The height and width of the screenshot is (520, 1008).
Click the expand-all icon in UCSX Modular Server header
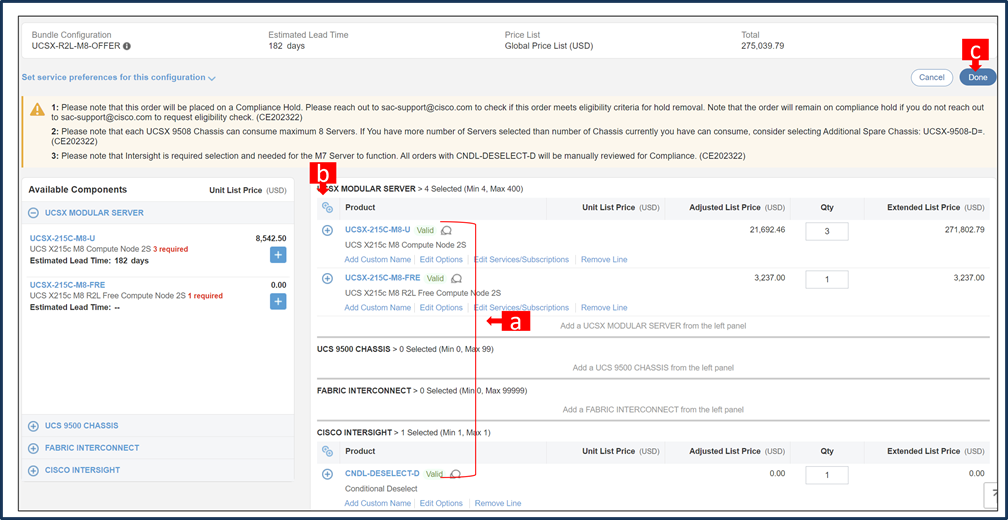pos(327,207)
